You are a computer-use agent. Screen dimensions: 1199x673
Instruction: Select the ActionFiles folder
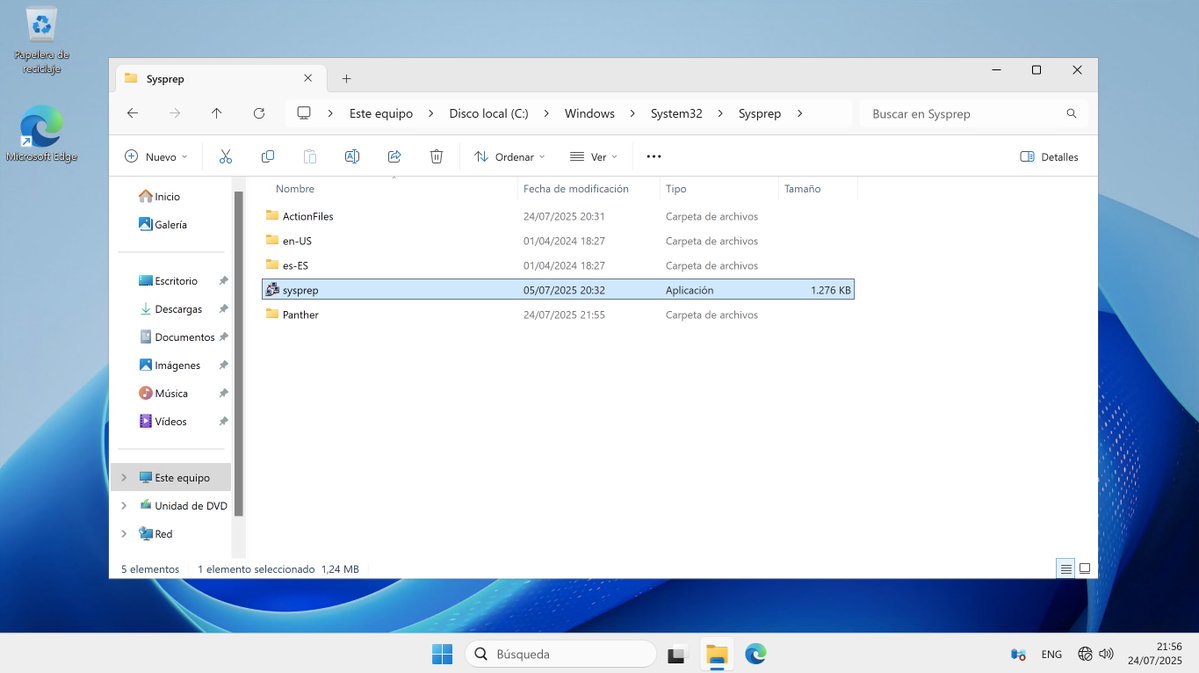(558, 216)
